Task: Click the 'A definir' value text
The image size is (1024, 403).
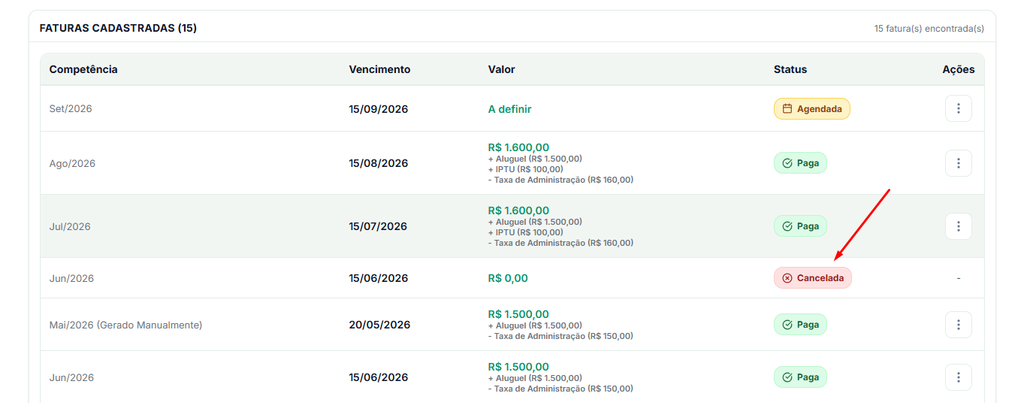Action: tap(509, 109)
